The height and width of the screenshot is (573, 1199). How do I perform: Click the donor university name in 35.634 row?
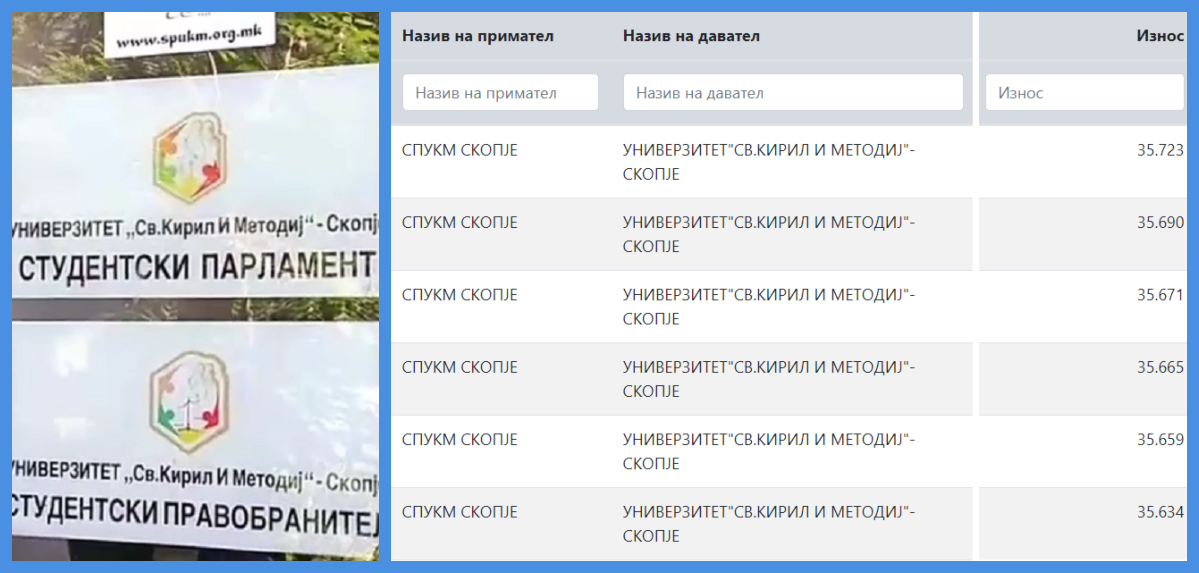point(769,524)
